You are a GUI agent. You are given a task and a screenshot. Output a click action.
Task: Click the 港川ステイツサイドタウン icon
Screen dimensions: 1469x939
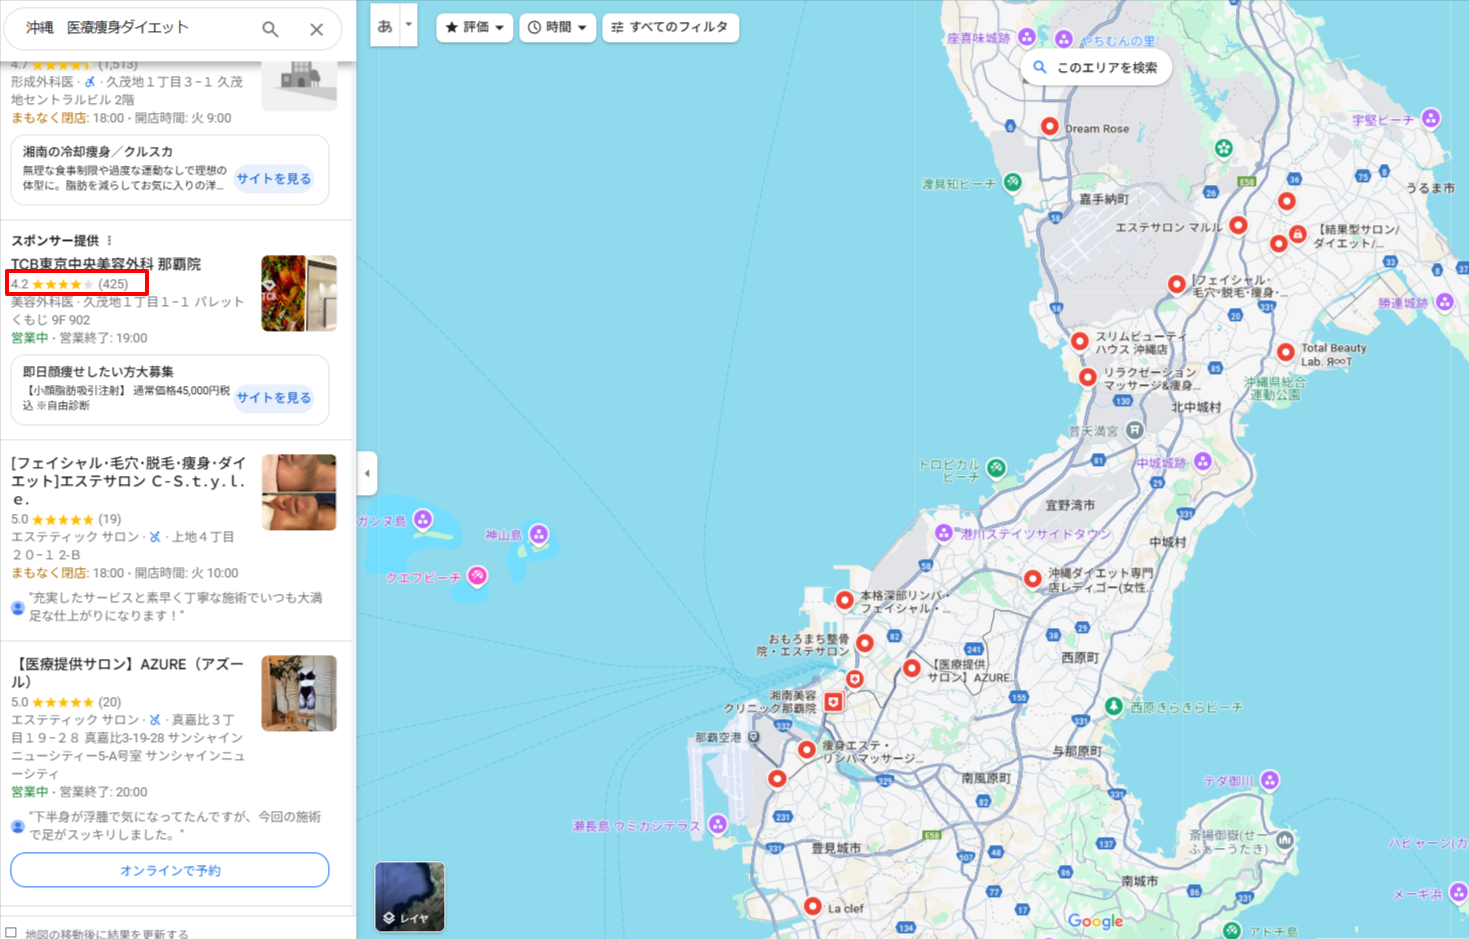point(943,533)
